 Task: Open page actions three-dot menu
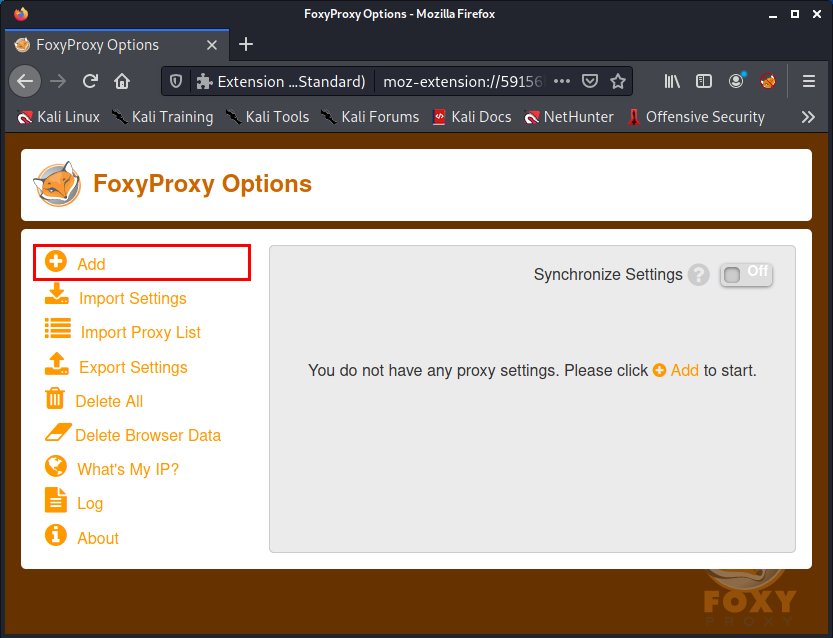coord(562,81)
